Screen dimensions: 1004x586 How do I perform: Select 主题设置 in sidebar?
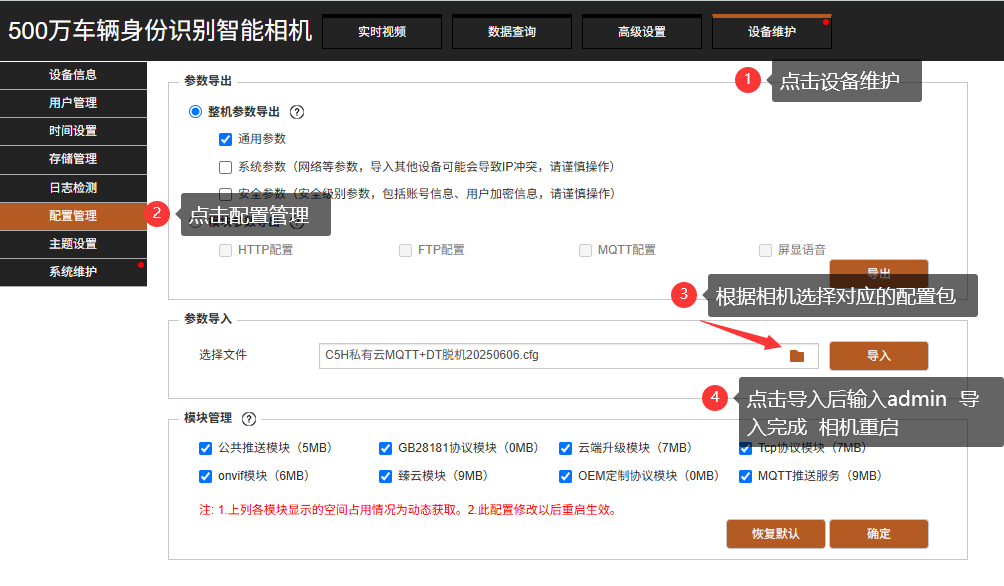73,244
